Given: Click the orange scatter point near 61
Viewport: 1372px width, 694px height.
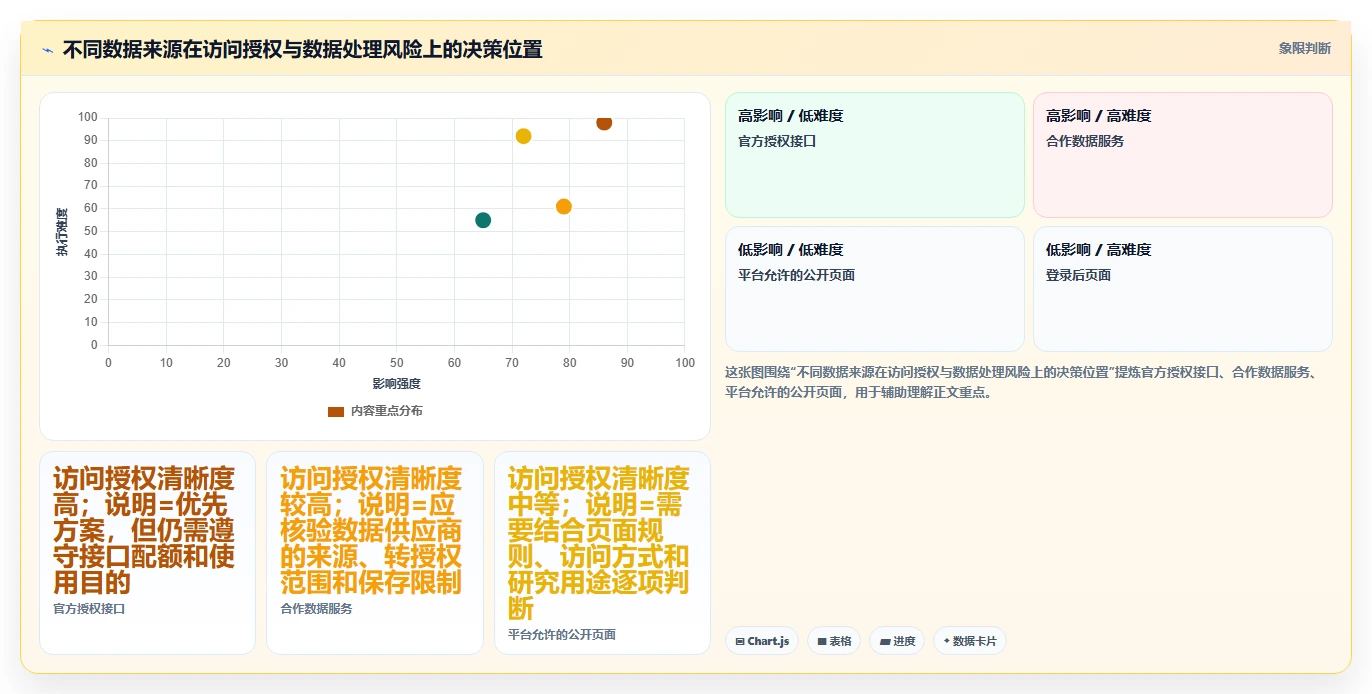Looking at the screenshot, I should point(564,207).
